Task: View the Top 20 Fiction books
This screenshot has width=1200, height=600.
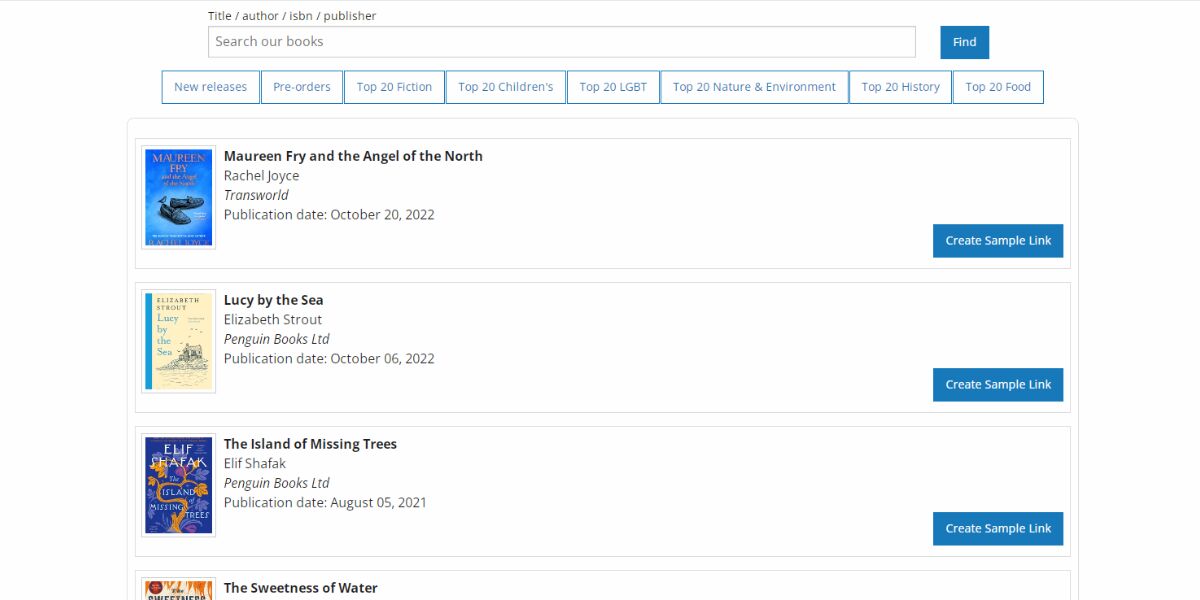Action: [394, 87]
